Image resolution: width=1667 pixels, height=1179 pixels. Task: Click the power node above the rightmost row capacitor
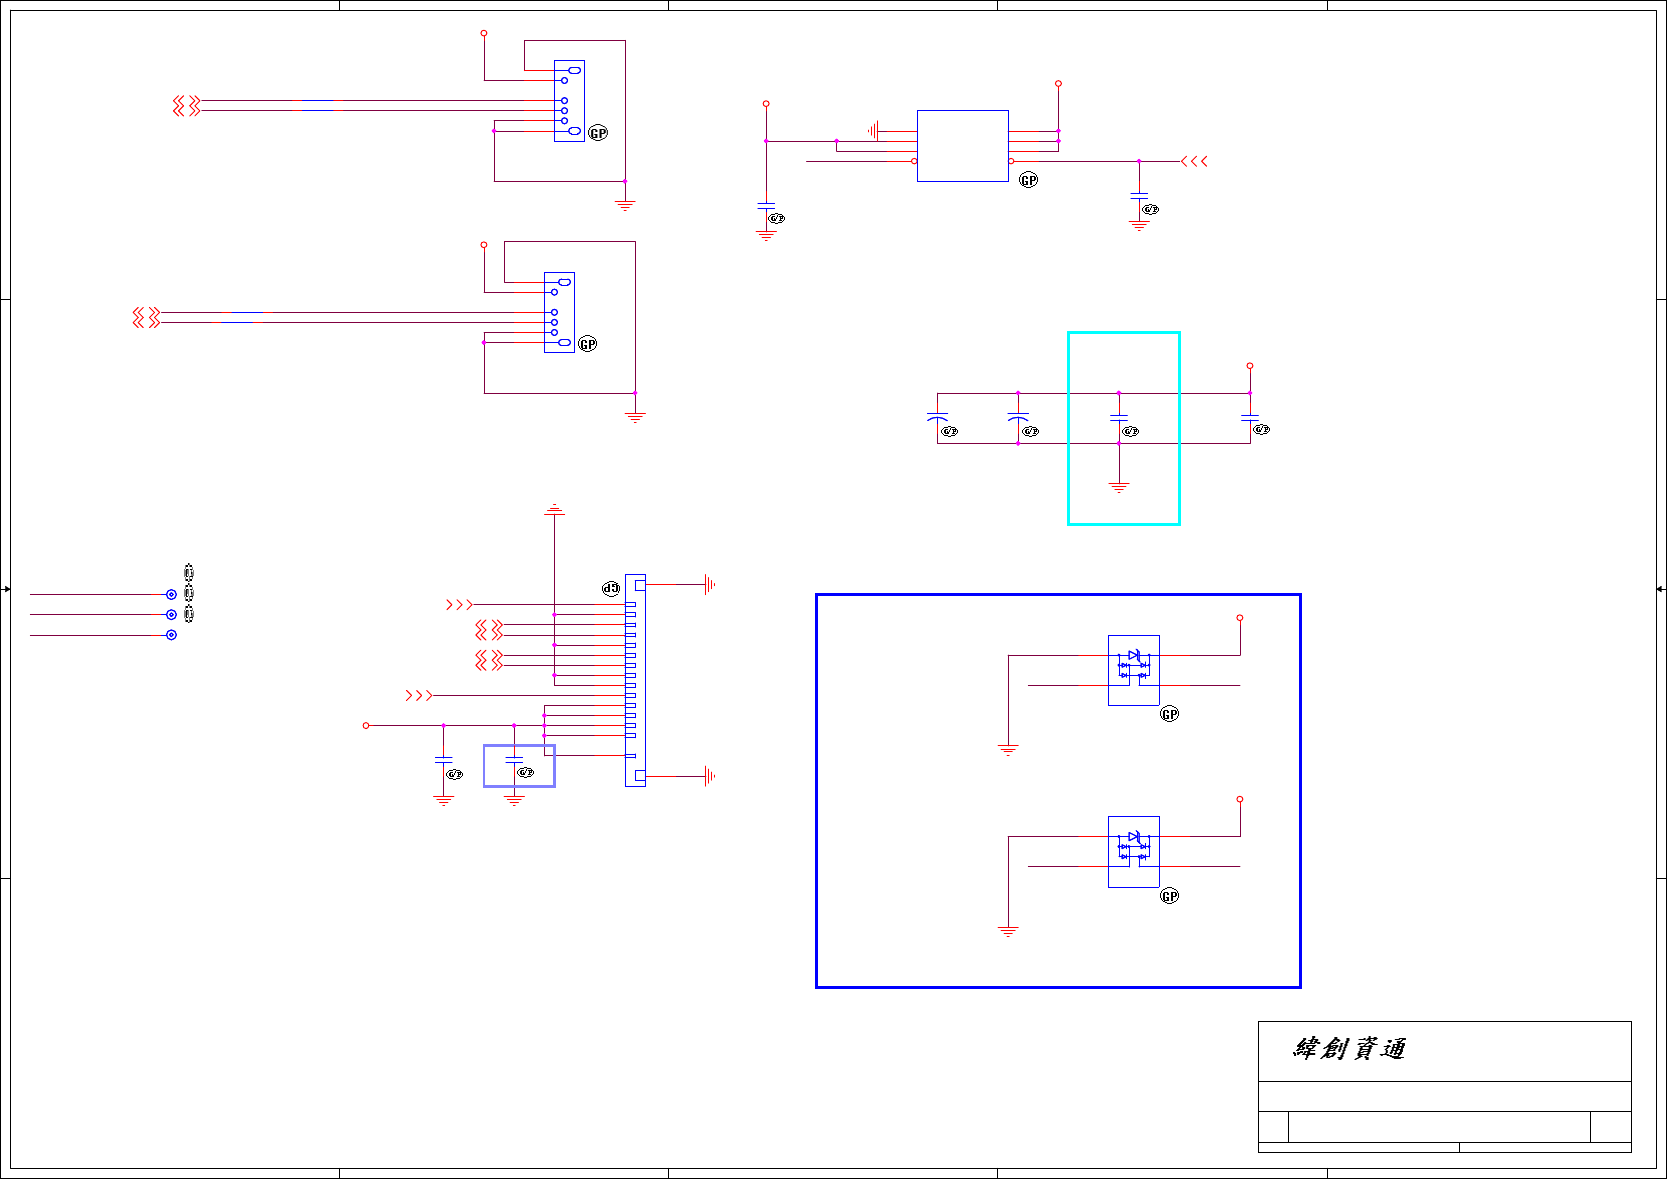tap(1250, 366)
